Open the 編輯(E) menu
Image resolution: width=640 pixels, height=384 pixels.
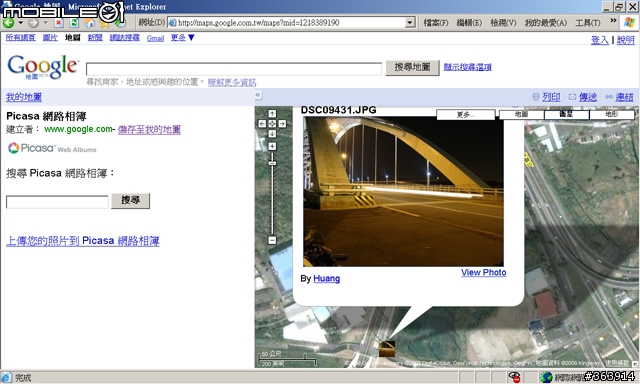click(x=469, y=23)
